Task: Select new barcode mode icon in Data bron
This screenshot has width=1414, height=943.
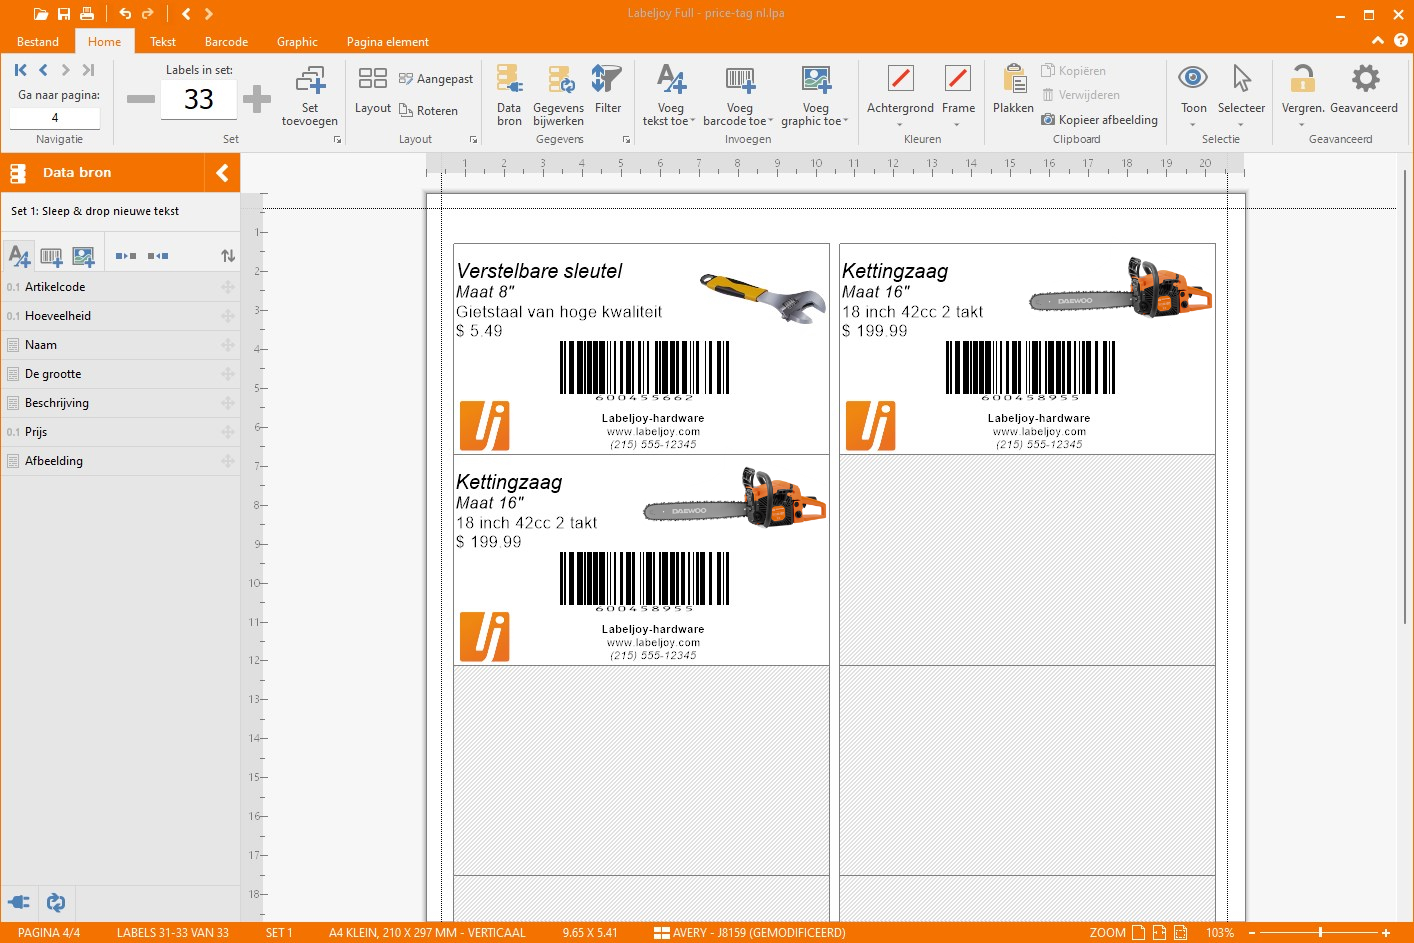Action: 51,256
